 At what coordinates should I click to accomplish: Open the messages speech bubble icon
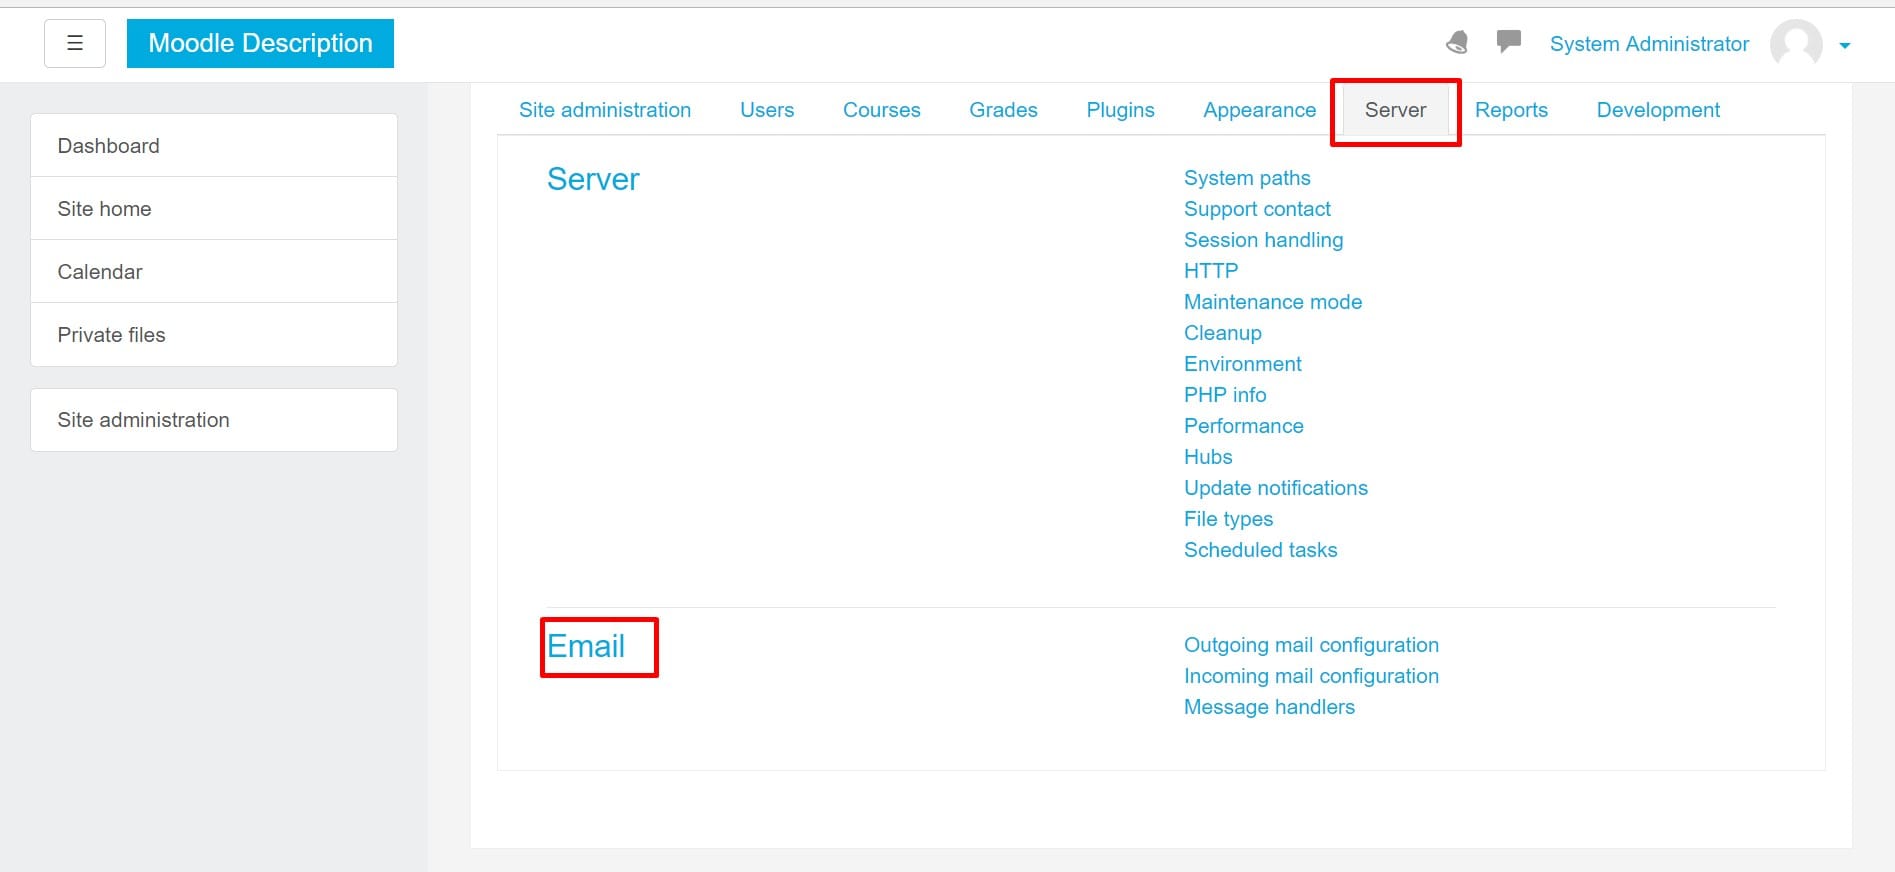pos(1509,41)
